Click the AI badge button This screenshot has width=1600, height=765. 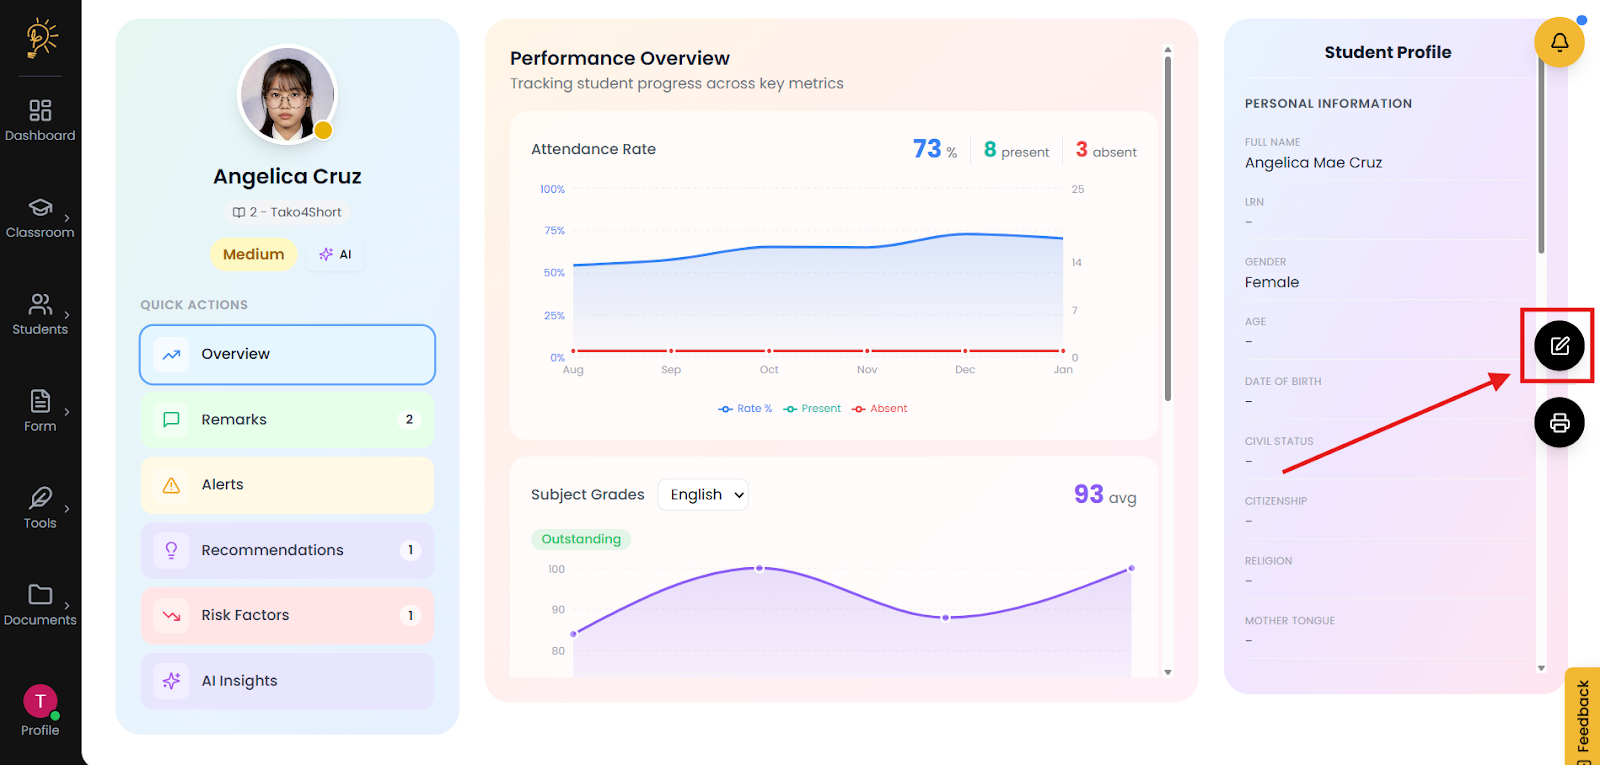[336, 255]
